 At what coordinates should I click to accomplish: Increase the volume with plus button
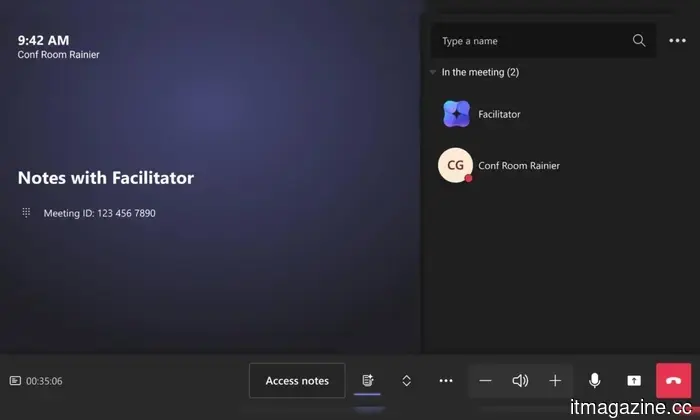555,381
